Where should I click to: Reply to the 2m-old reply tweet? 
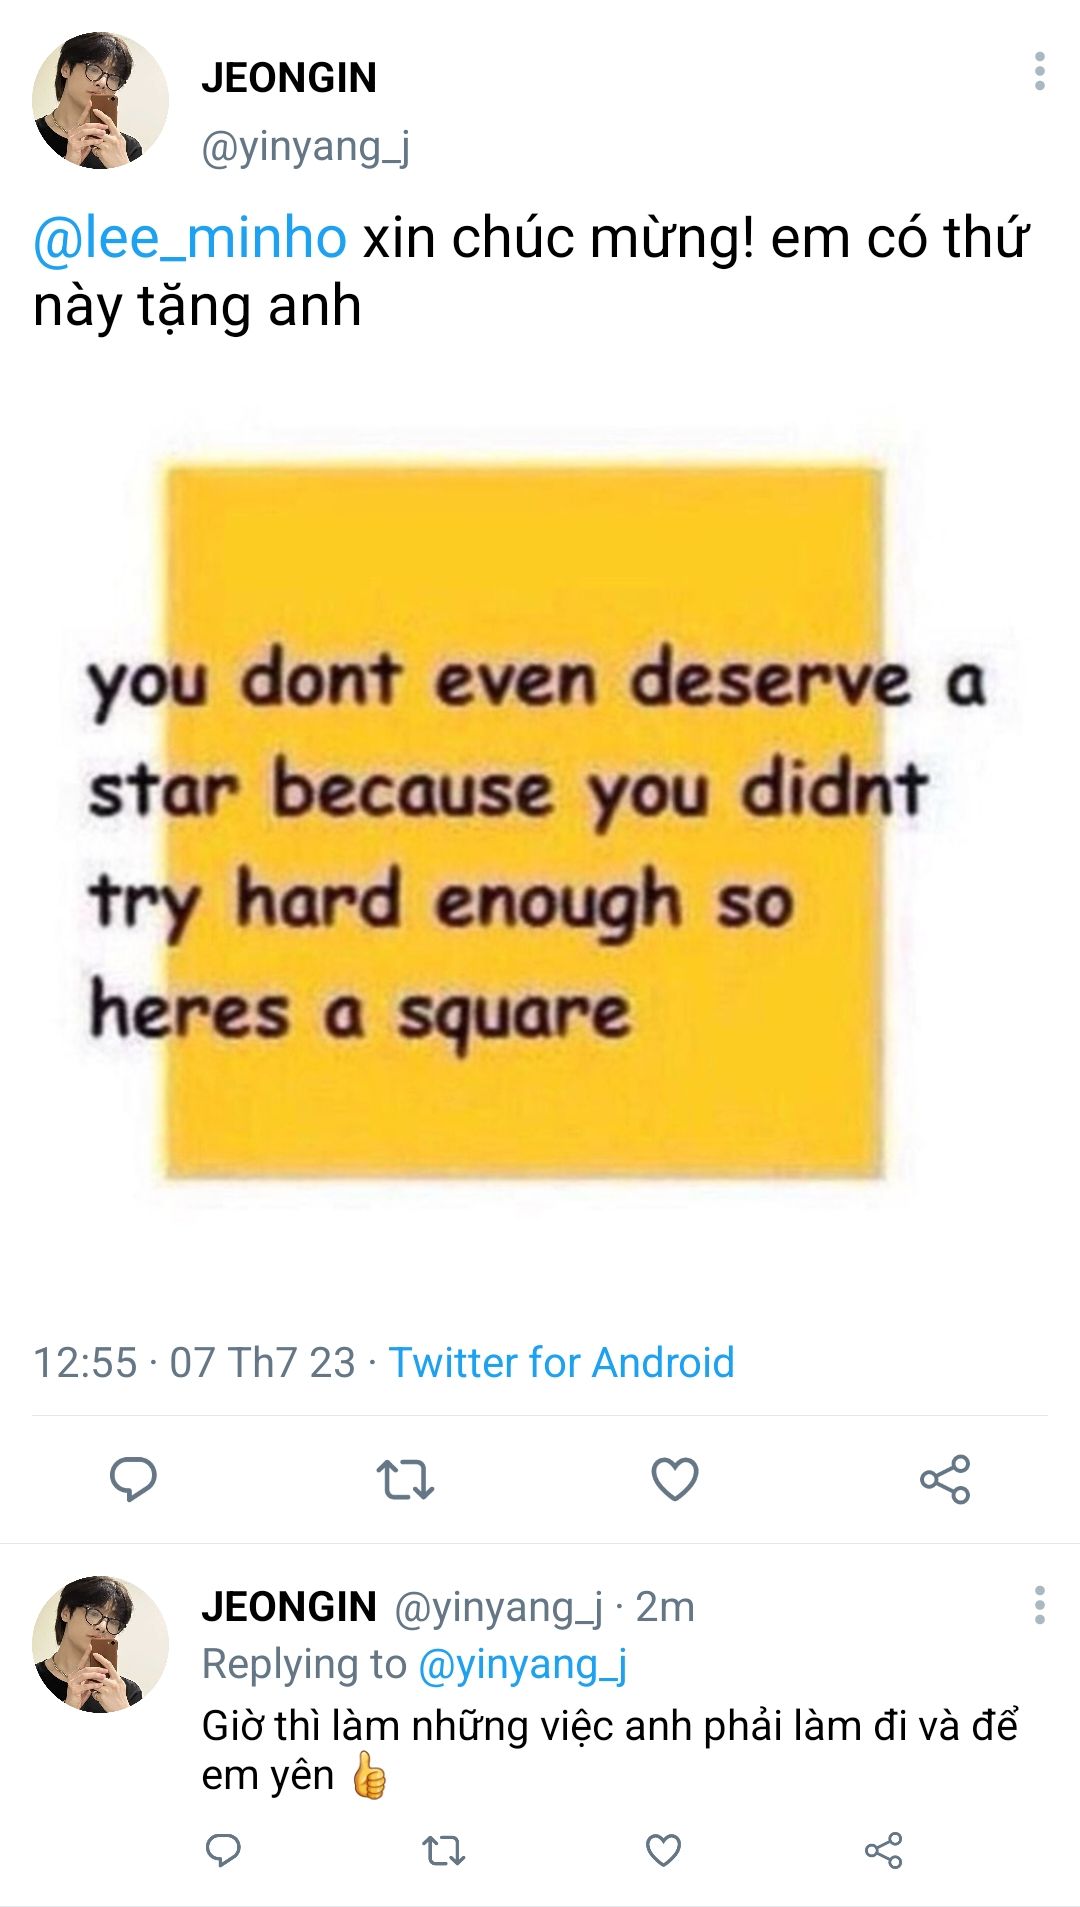[223, 1850]
